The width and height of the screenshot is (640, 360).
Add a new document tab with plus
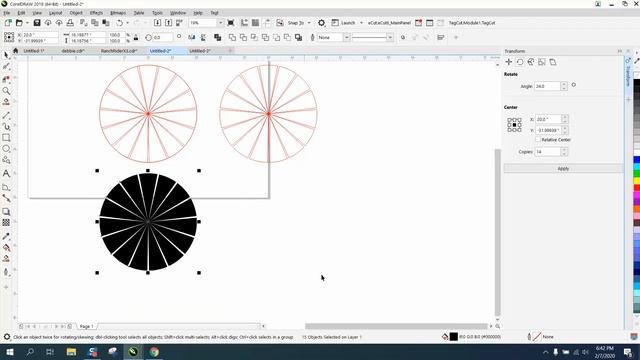230,51
